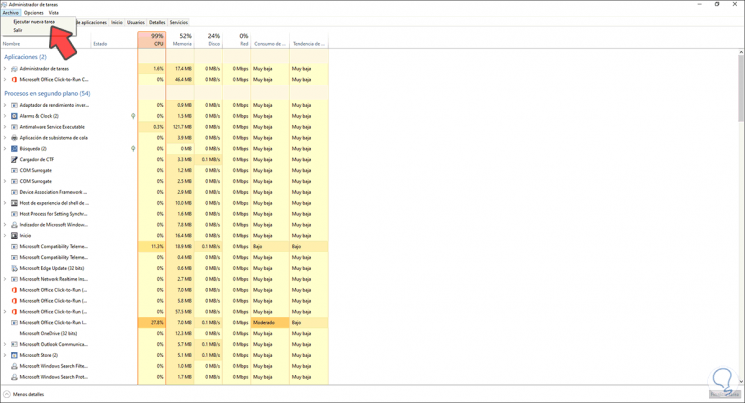Click the Alarms & Clock app icon

(x=14, y=116)
